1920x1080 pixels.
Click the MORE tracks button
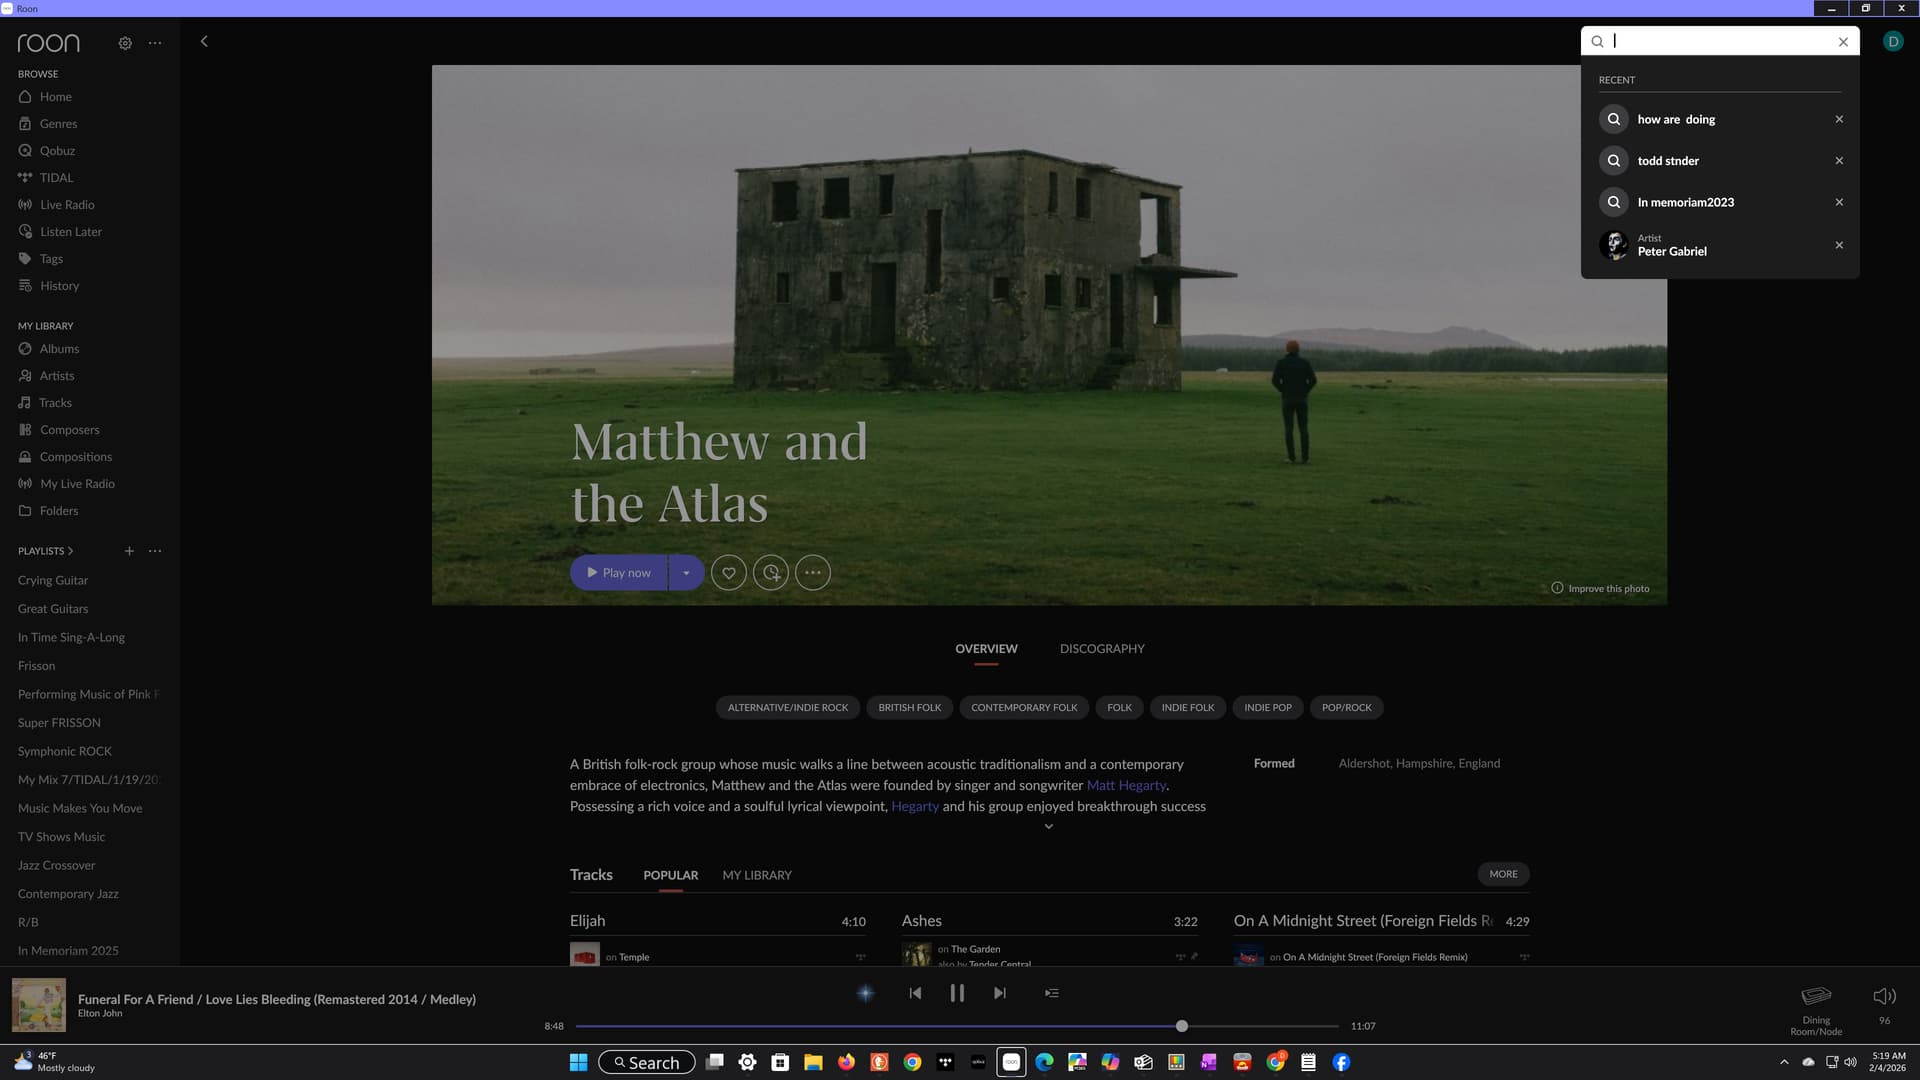[x=1503, y=874]
